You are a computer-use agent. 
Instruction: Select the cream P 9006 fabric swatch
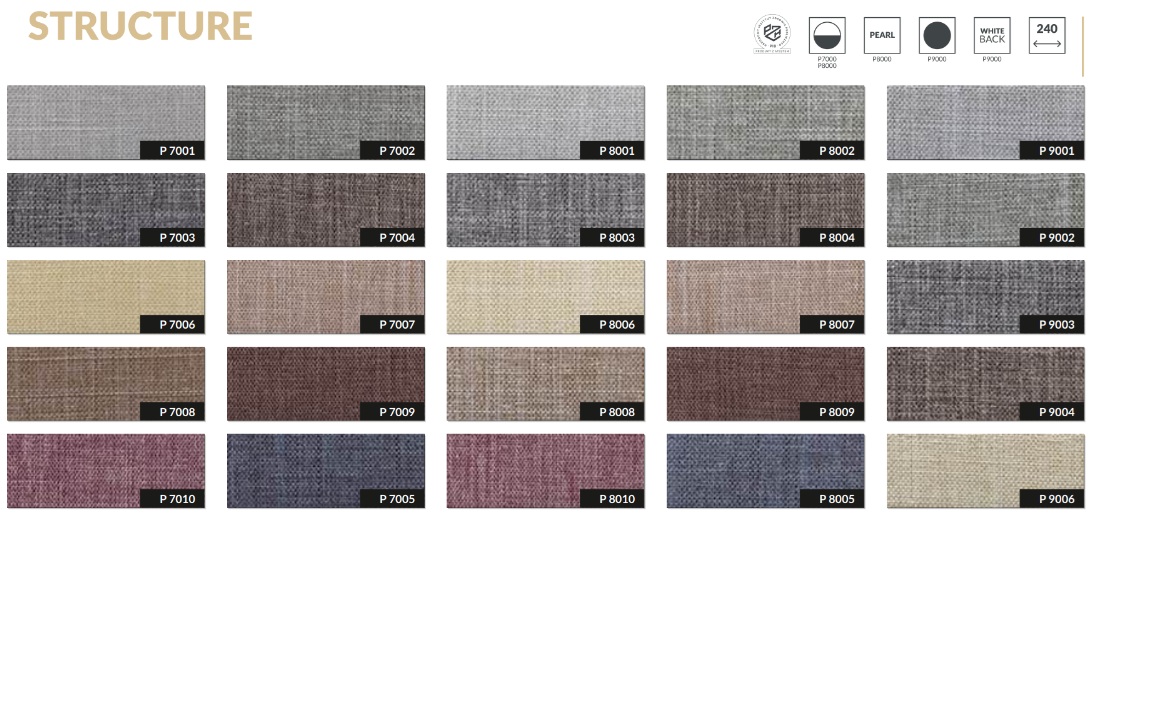[986, 470]
